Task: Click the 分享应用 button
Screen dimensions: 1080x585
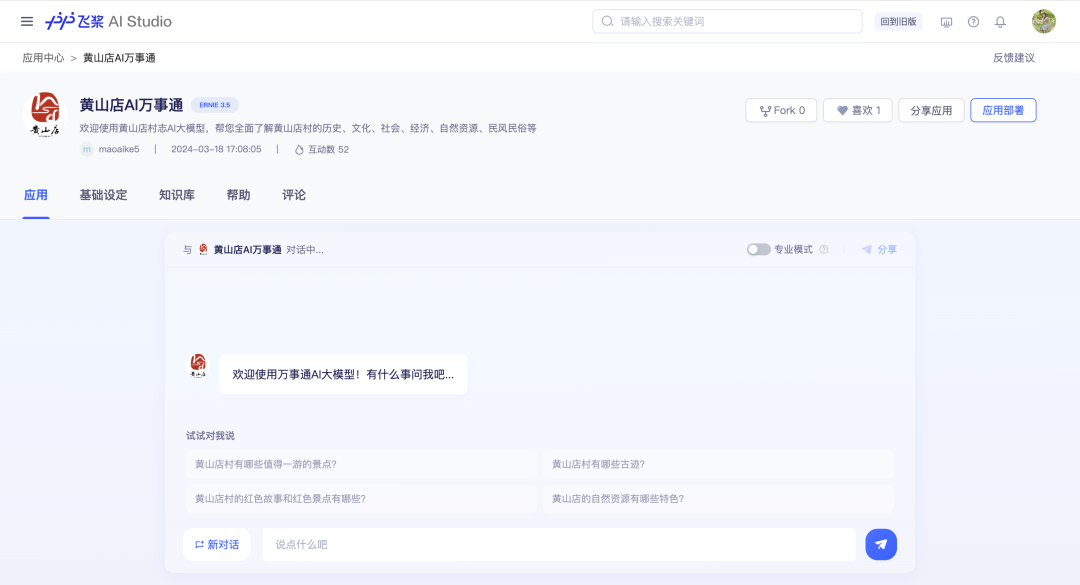Action: click(931, 110)
